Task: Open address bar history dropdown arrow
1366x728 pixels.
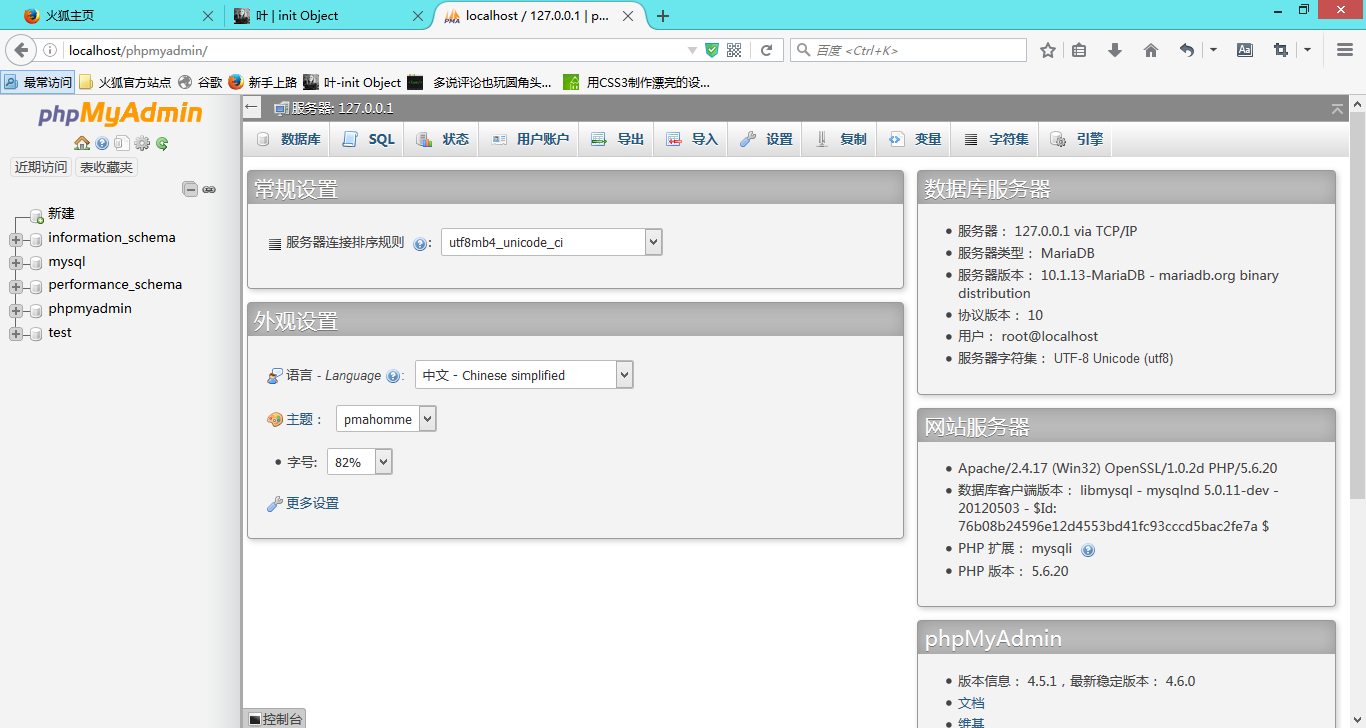Action: pyautogui.click(x=692, y=50)
